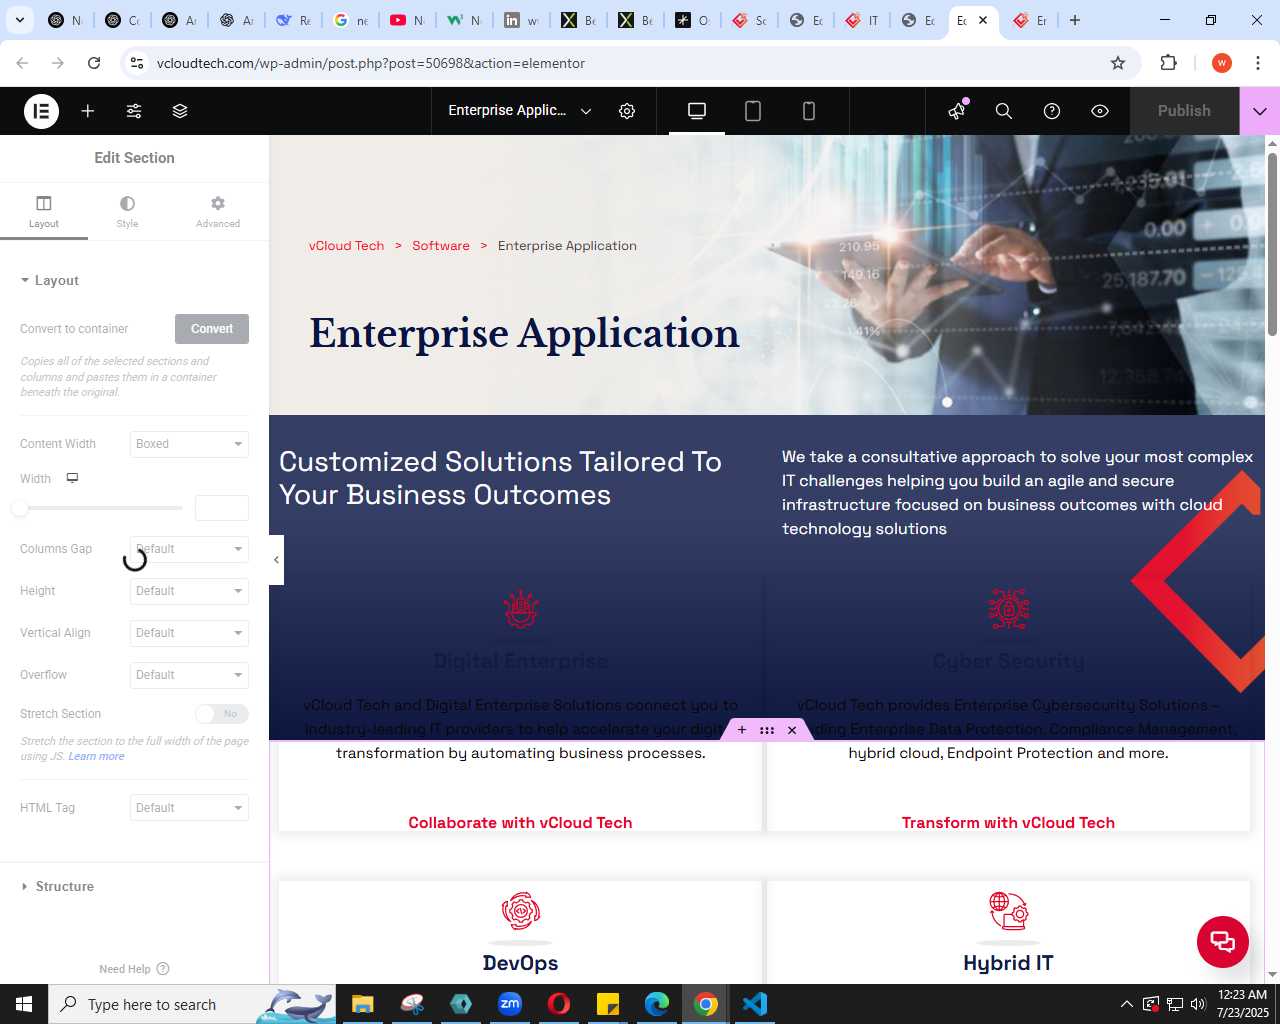
Task: Select the DevOps icon
Action: point(521,911)
